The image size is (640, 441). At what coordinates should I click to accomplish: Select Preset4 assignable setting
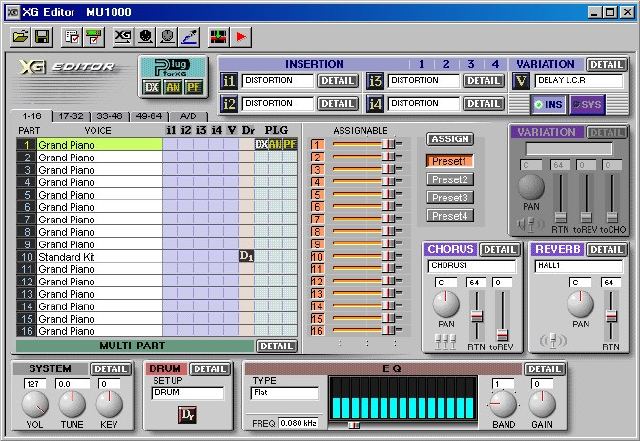tap(450, 215)
